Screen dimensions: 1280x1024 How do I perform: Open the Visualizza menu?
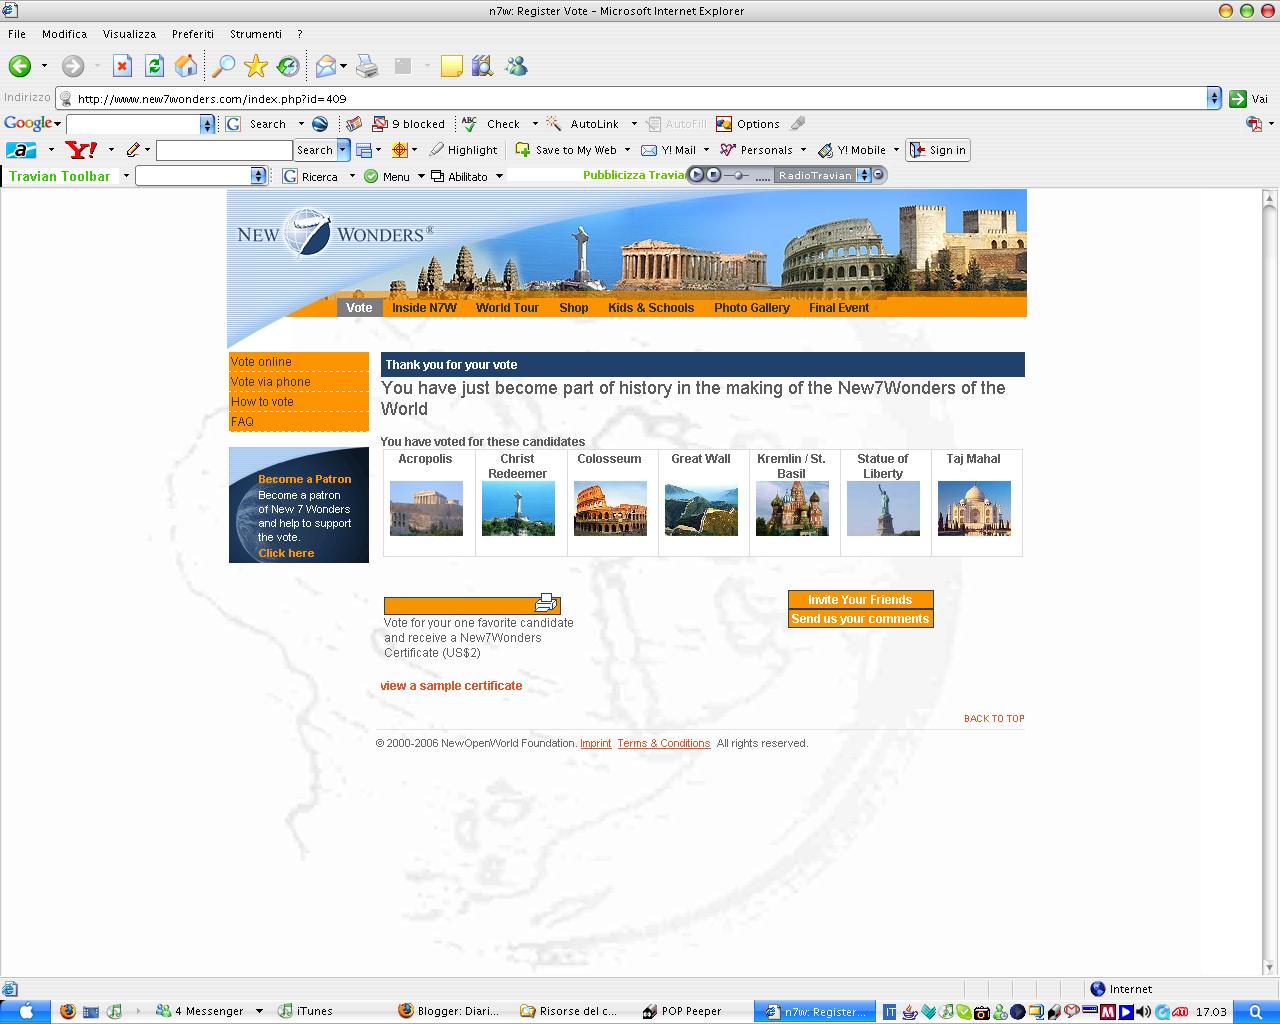pyautogui.click(x=129, y=34)
